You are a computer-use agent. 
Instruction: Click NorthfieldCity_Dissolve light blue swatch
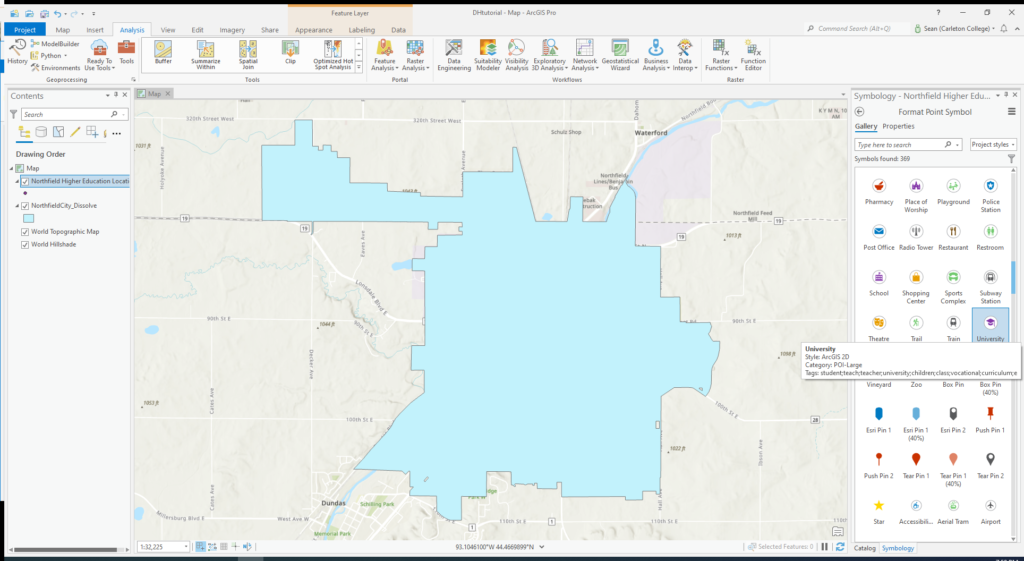(x=29, y=219)
